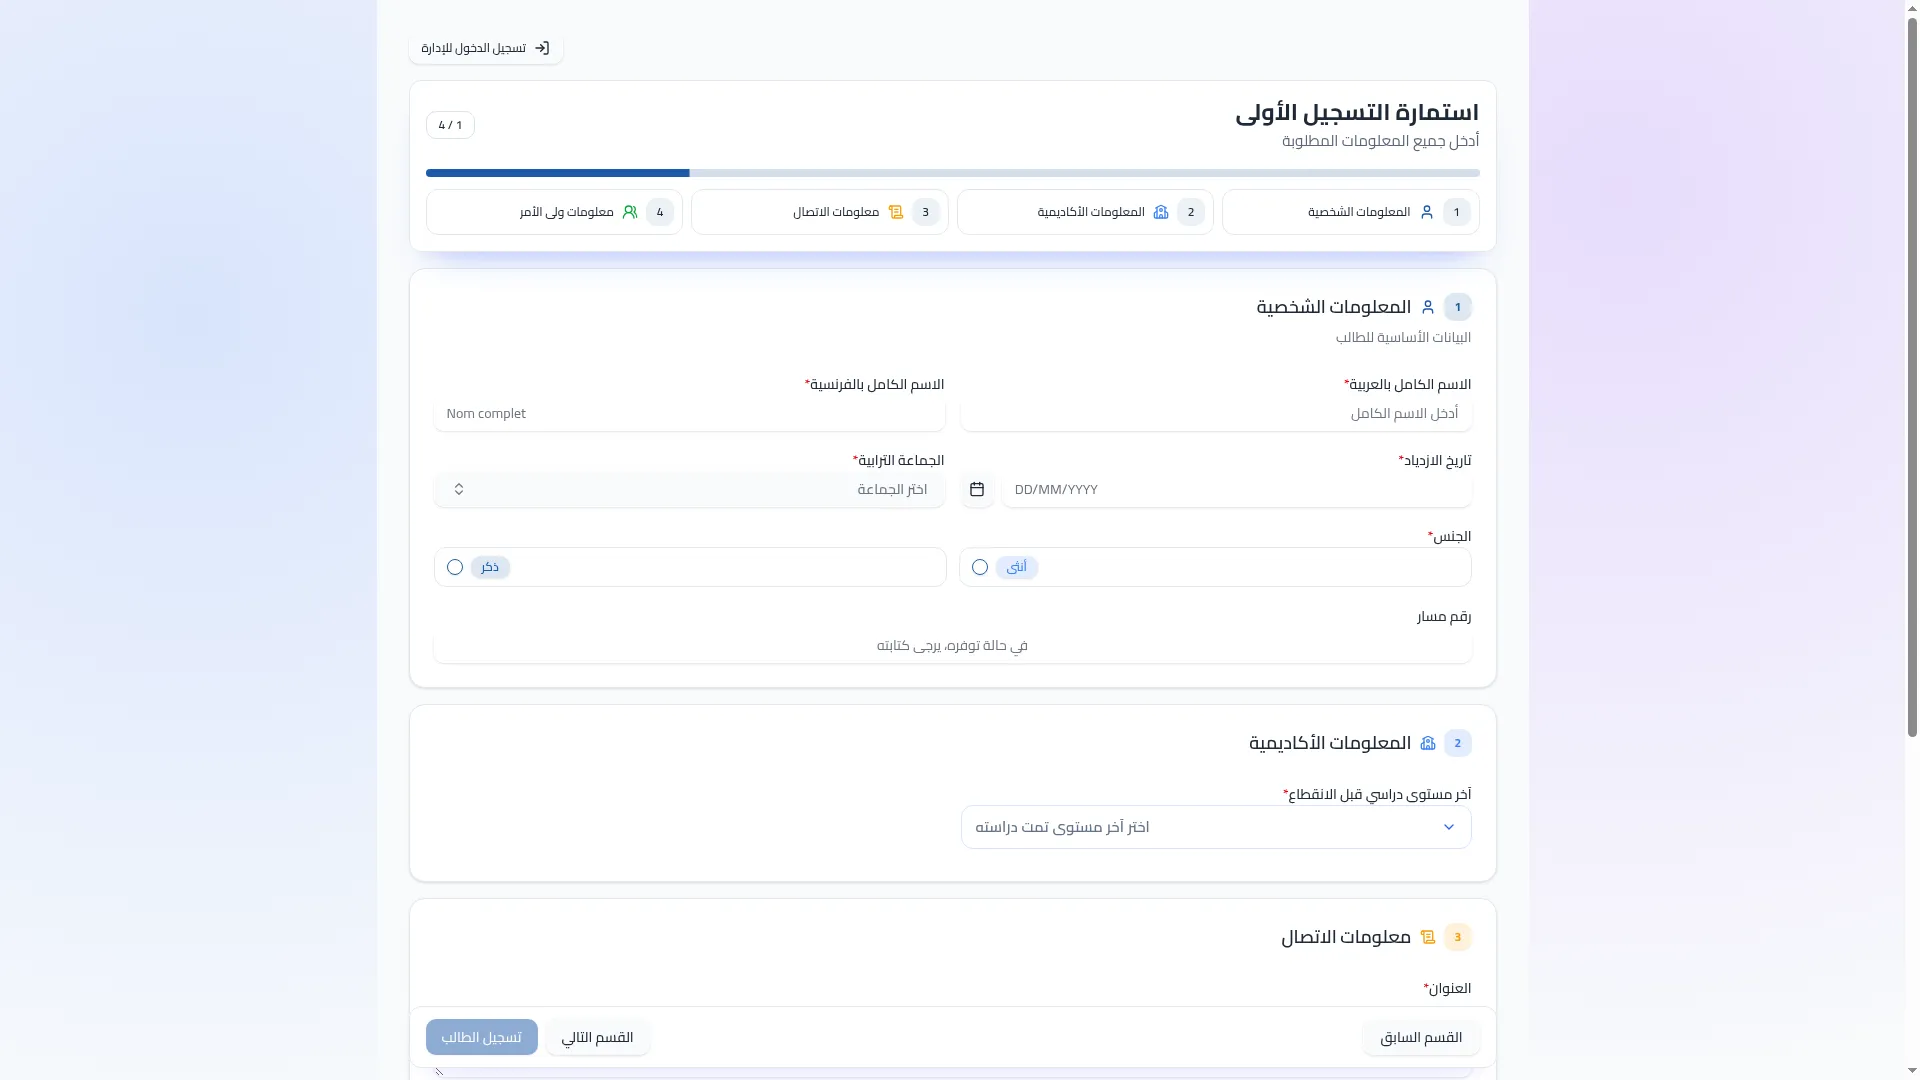1920x1080 pixels.
Task: Click the label العنوان
Action: pyautogui.click(x=1448, y=988)
